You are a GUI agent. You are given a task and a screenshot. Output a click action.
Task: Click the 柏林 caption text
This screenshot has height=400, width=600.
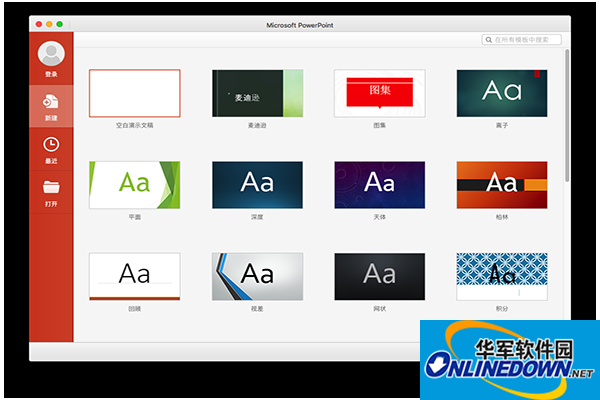pos(502,217)
